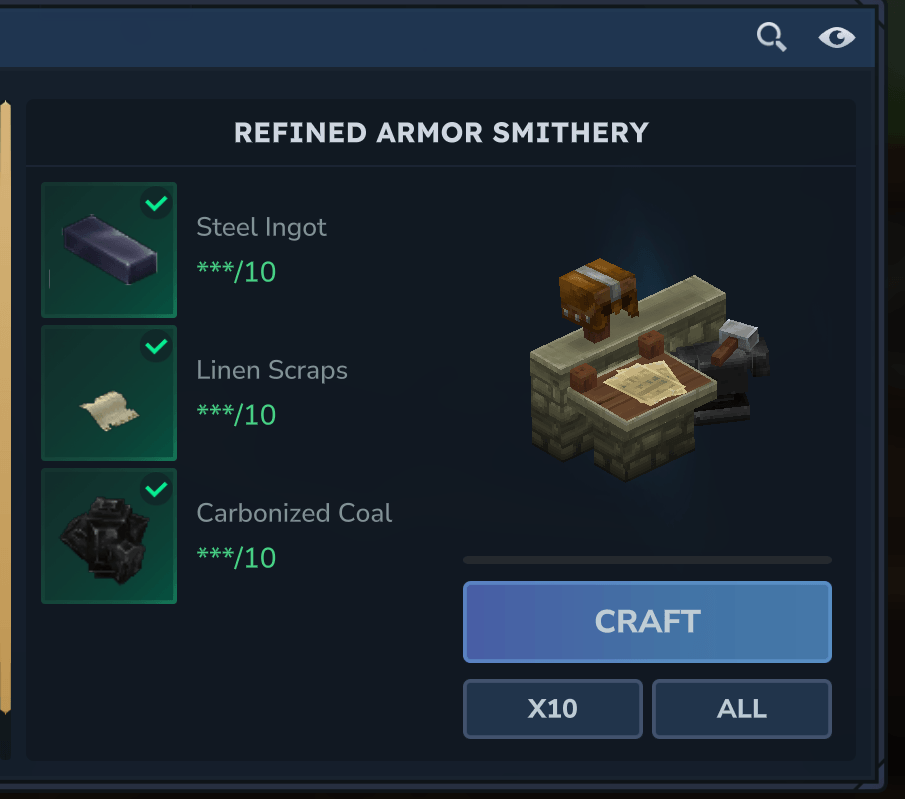
Task: Select the Linen Scraps item icon
Action: (109, 393)
